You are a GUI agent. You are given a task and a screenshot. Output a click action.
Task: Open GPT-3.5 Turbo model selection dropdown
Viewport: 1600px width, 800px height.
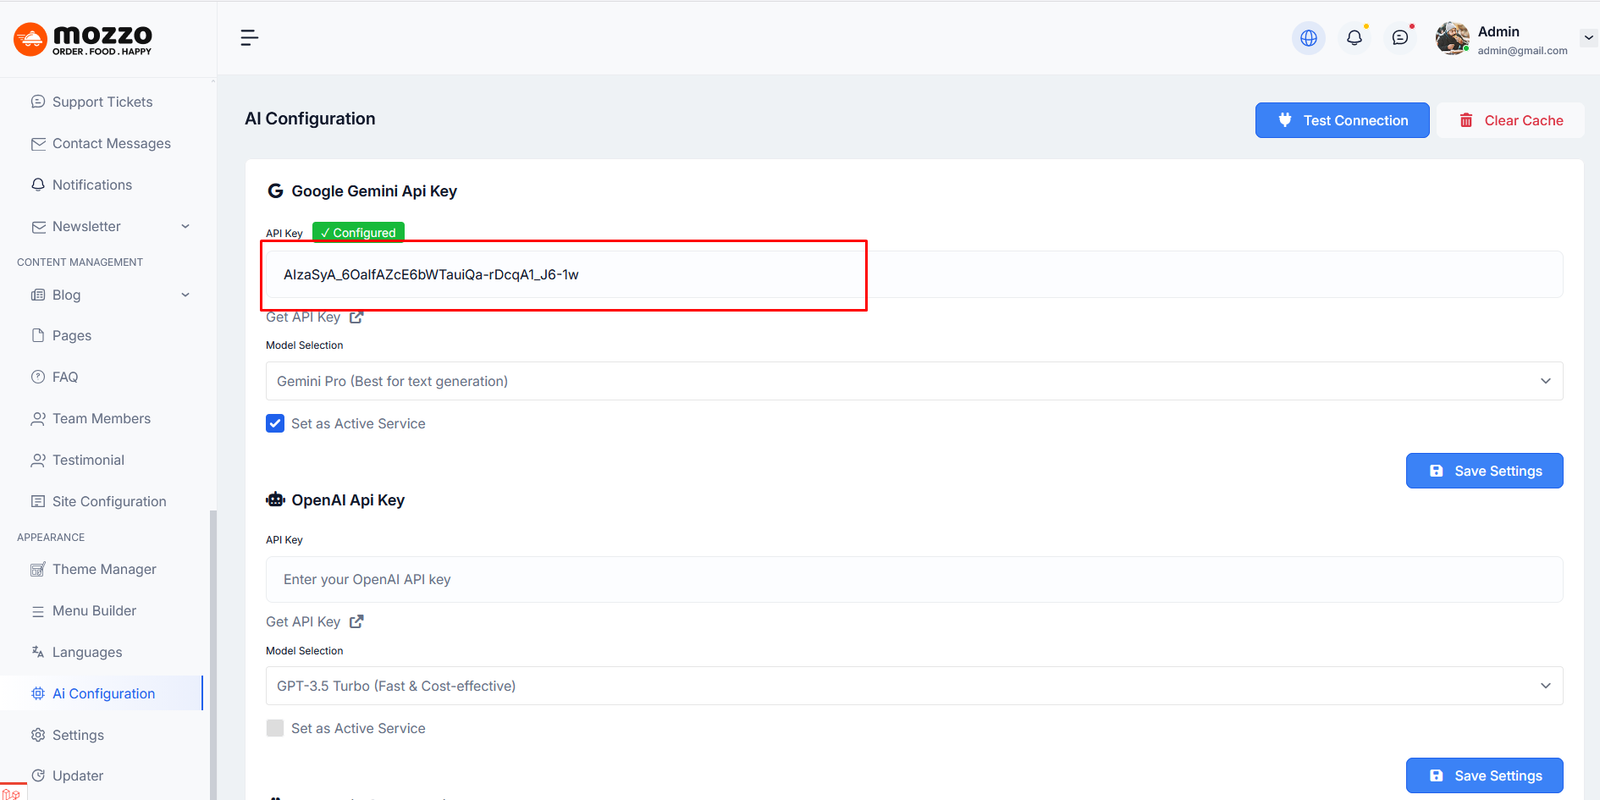(914, 686)
